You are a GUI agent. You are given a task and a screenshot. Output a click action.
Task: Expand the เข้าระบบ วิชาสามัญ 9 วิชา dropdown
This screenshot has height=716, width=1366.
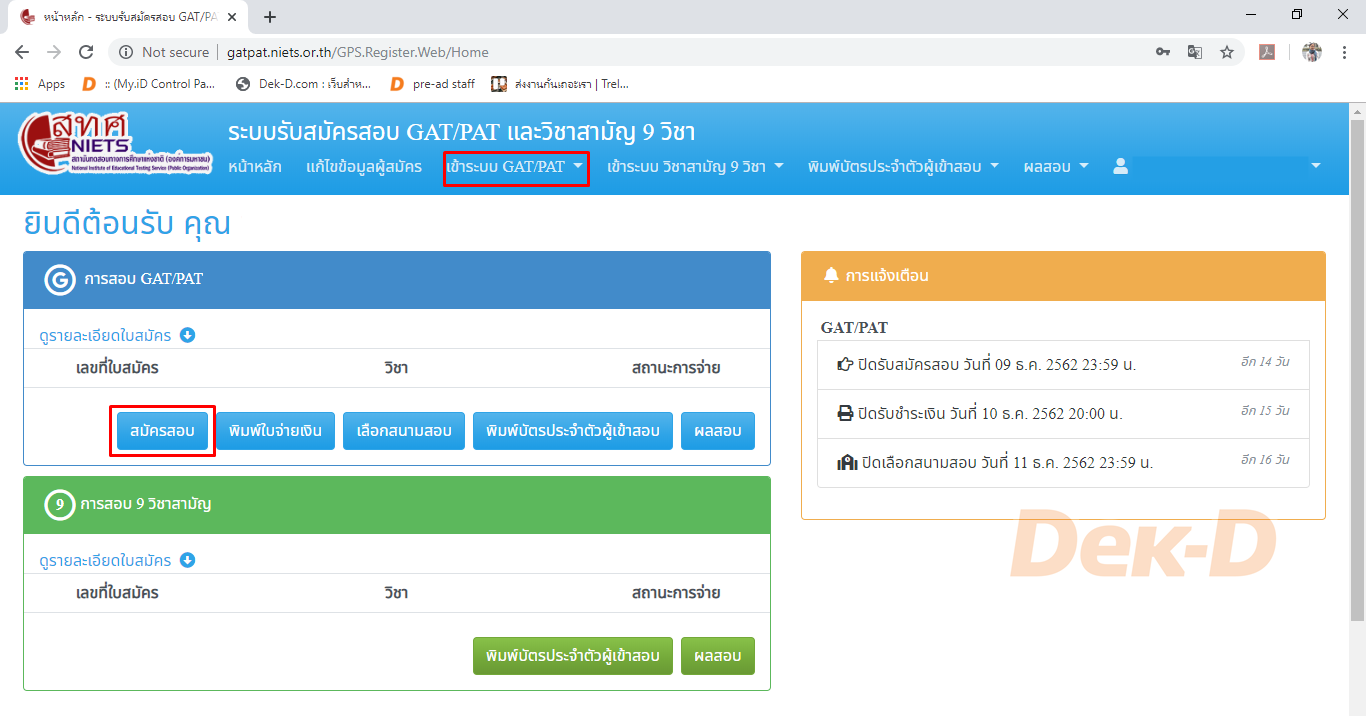695,167
